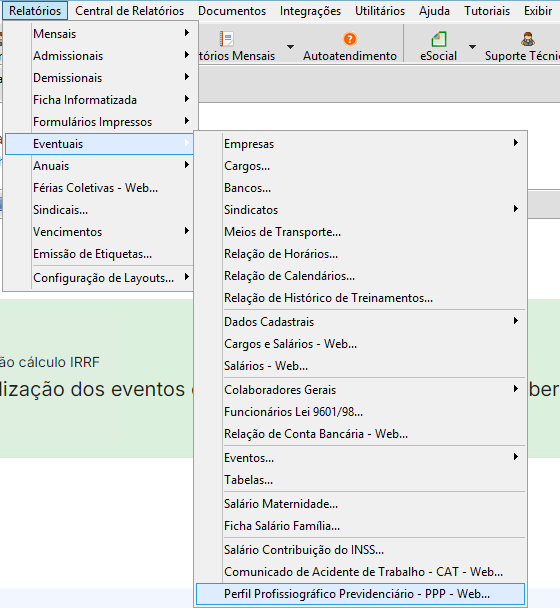560x608 pixels.
Task: Choose Funcionários Lei 9601/98...
Action: (360, 412)
